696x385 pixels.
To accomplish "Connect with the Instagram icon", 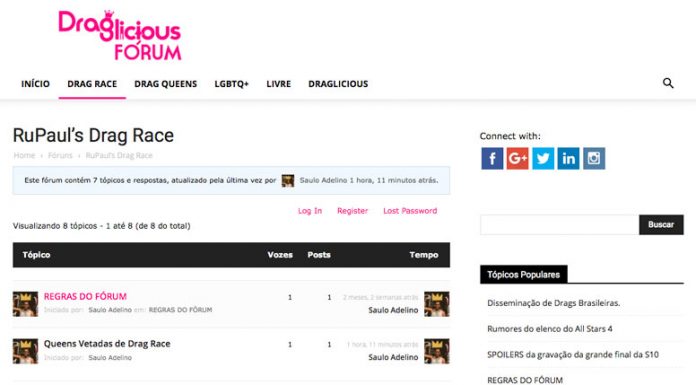I will 594,159.
